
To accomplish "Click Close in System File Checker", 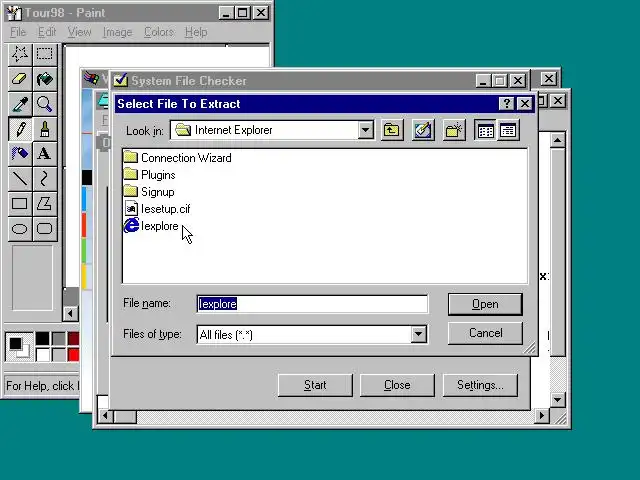I will (397, 385).
